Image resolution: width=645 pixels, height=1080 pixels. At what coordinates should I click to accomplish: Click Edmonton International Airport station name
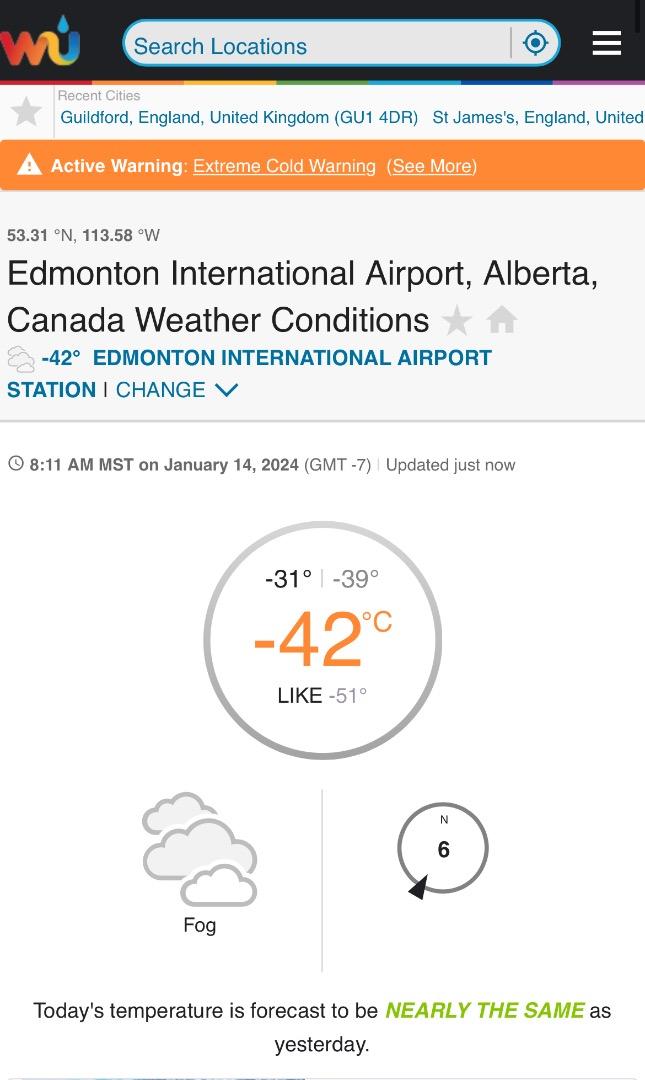tap(292, 358)
